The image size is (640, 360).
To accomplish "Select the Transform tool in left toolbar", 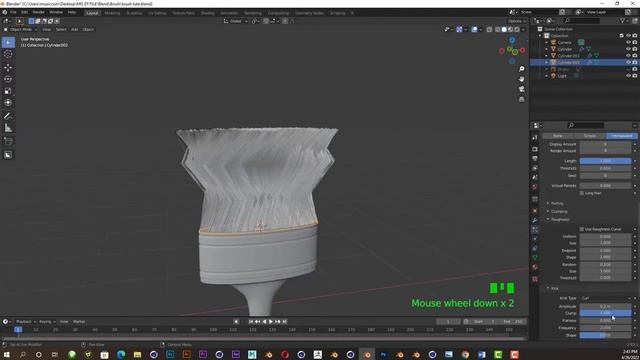I will tap(8, 102).
